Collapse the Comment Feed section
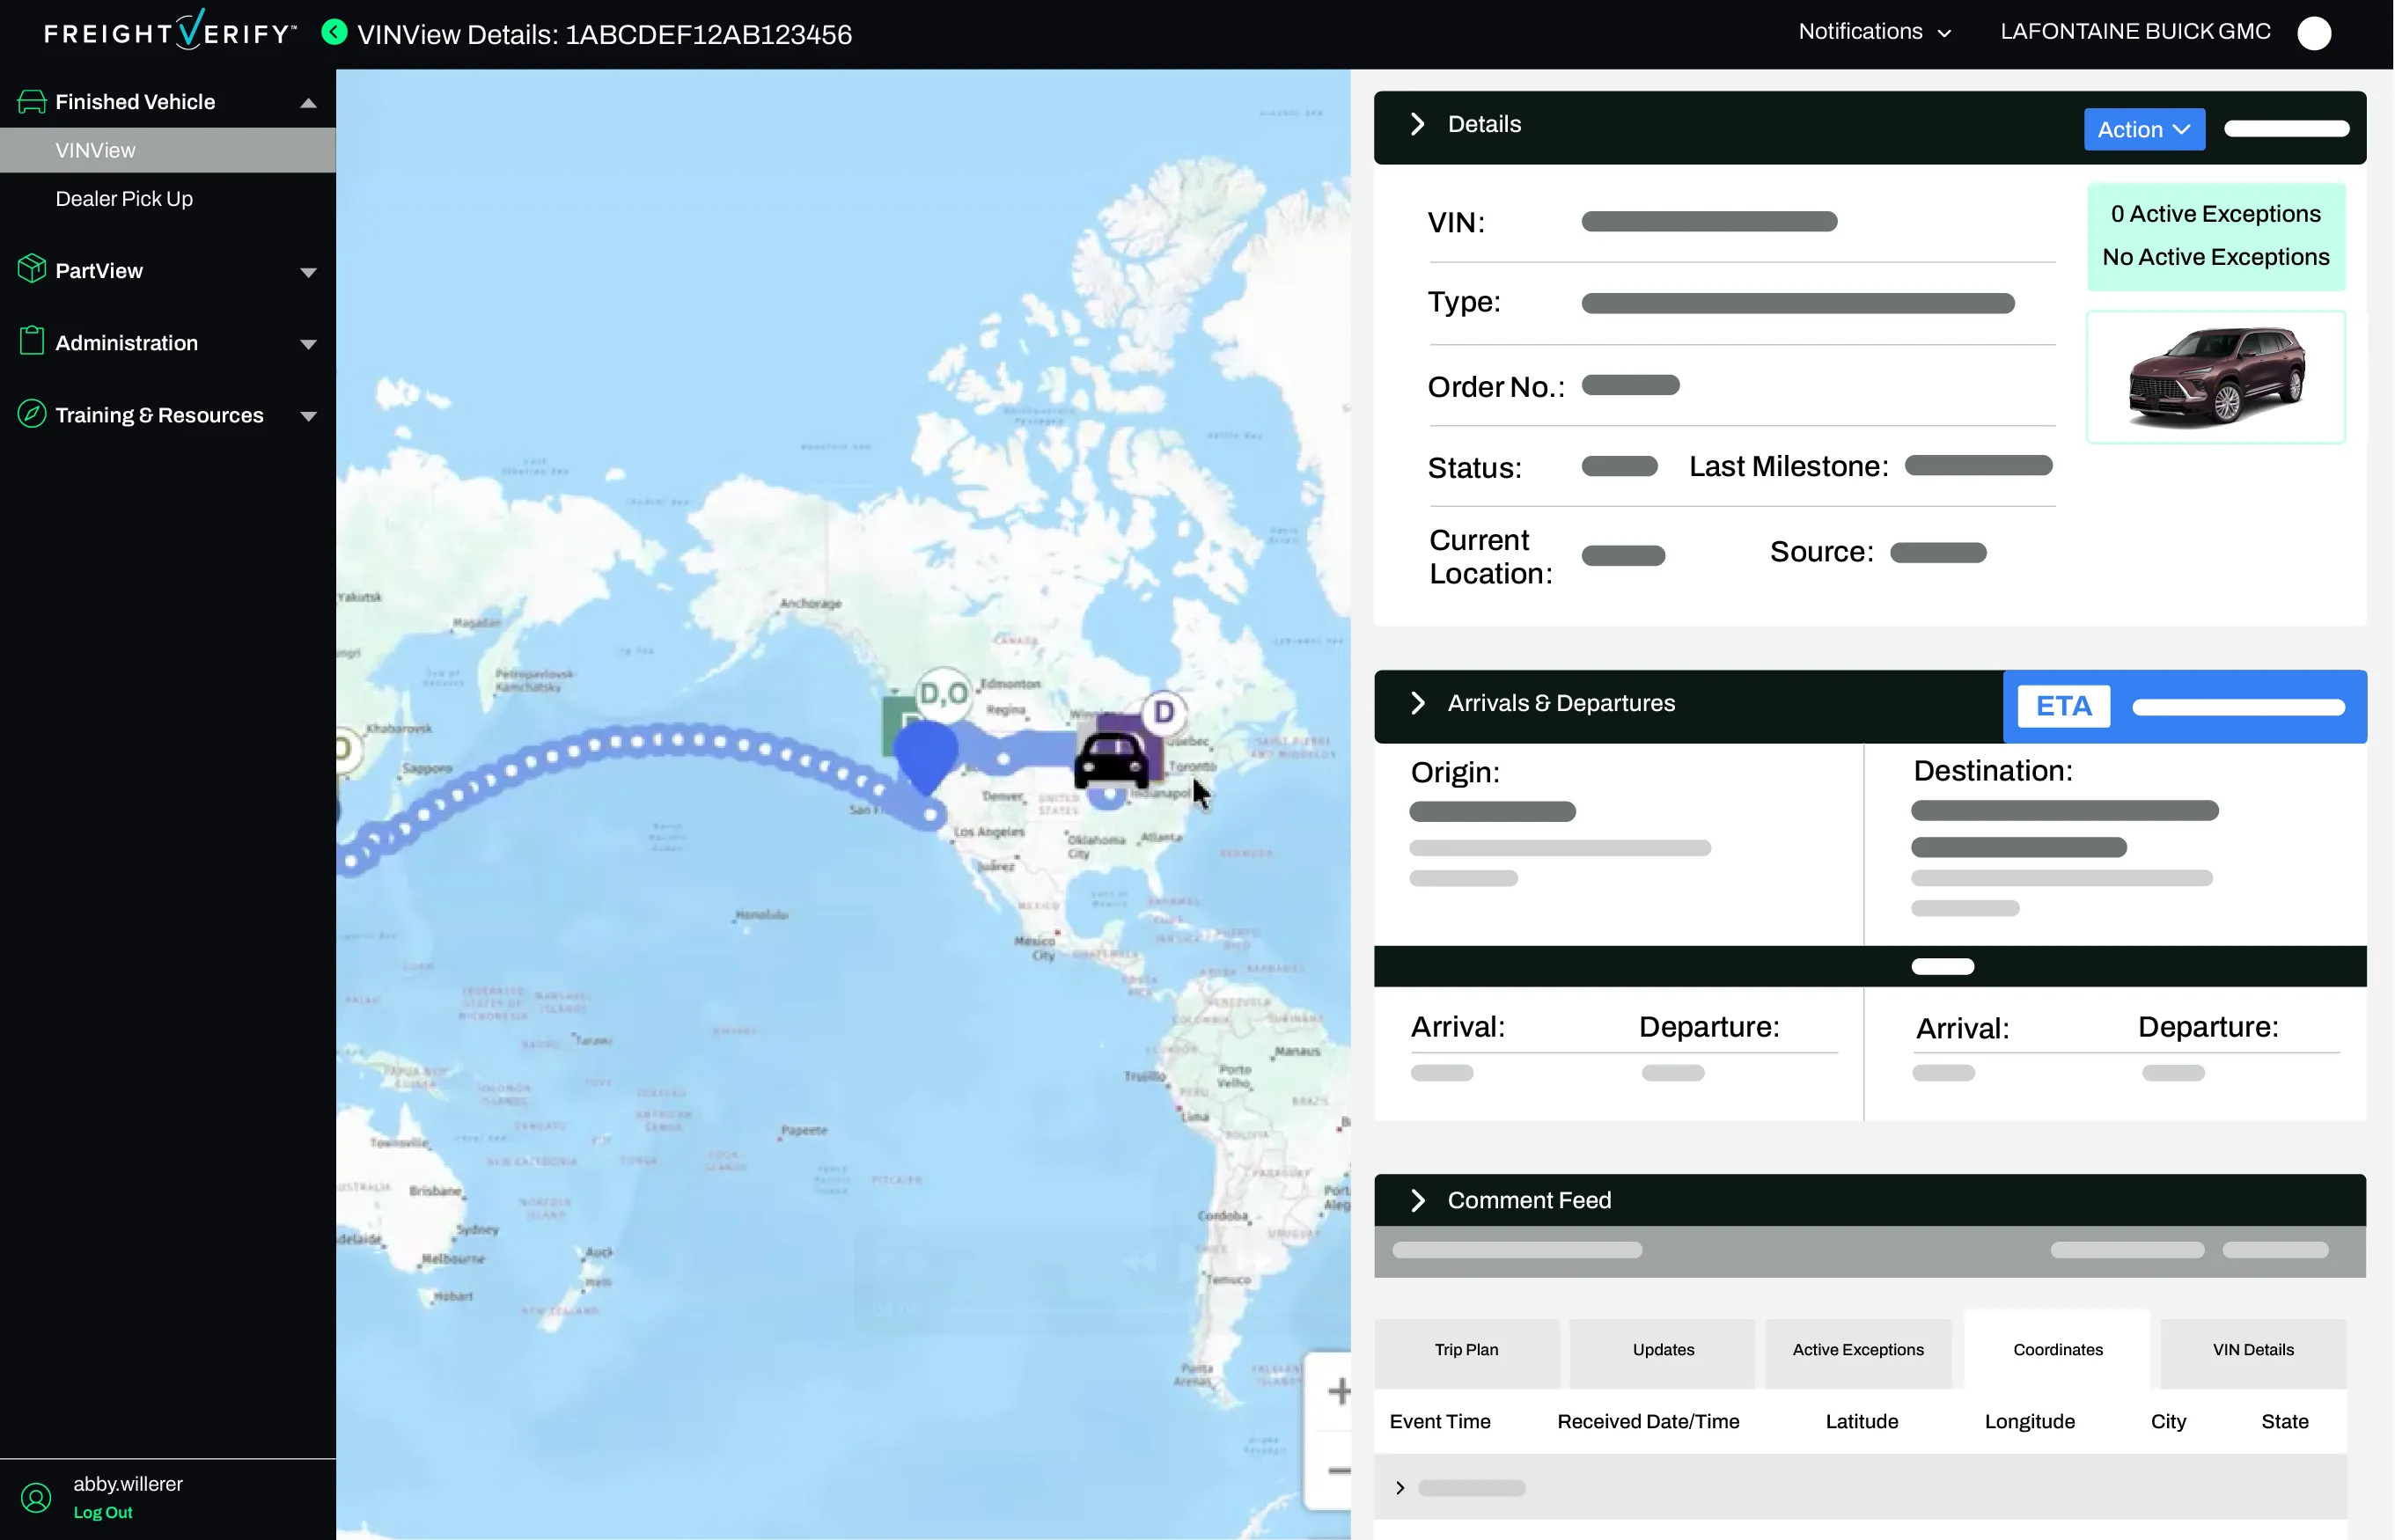The width and height of the screenshot is (2395, 1540). click(x=1417, y=1200)
